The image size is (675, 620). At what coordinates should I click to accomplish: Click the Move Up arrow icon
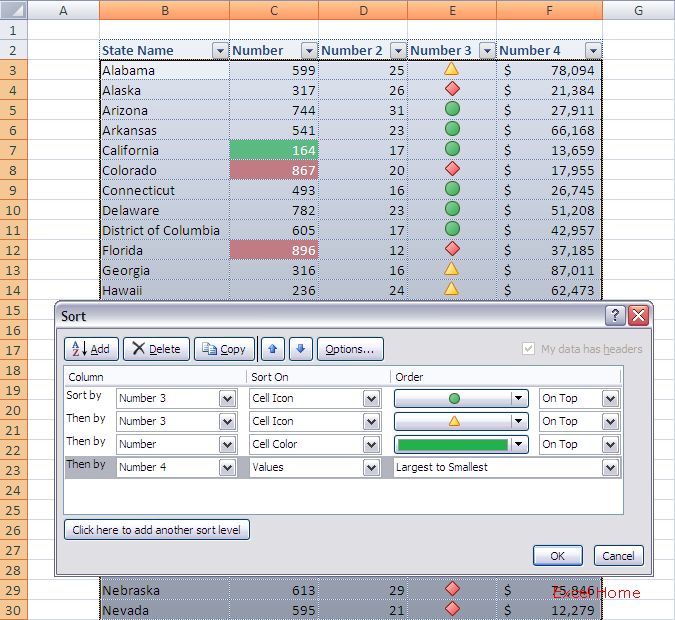(273, 349)
